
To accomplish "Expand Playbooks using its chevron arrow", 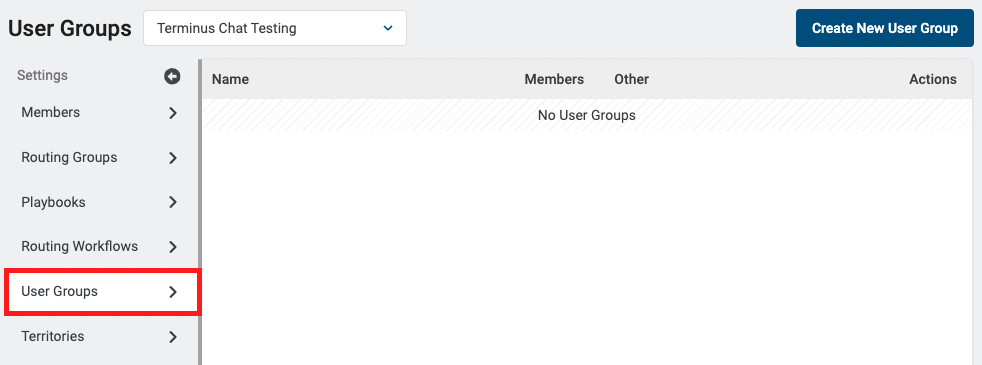I will 173,202.
